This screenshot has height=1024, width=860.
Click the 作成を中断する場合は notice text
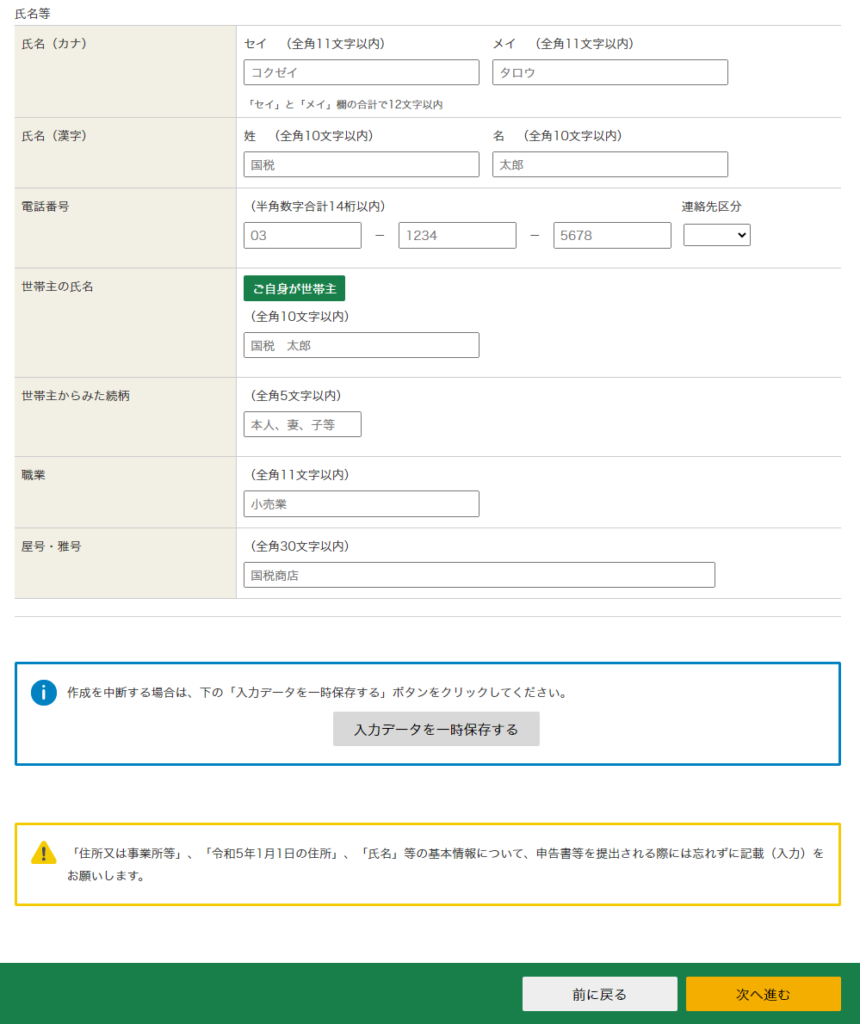pyautogui.click(x=316, y=692)
